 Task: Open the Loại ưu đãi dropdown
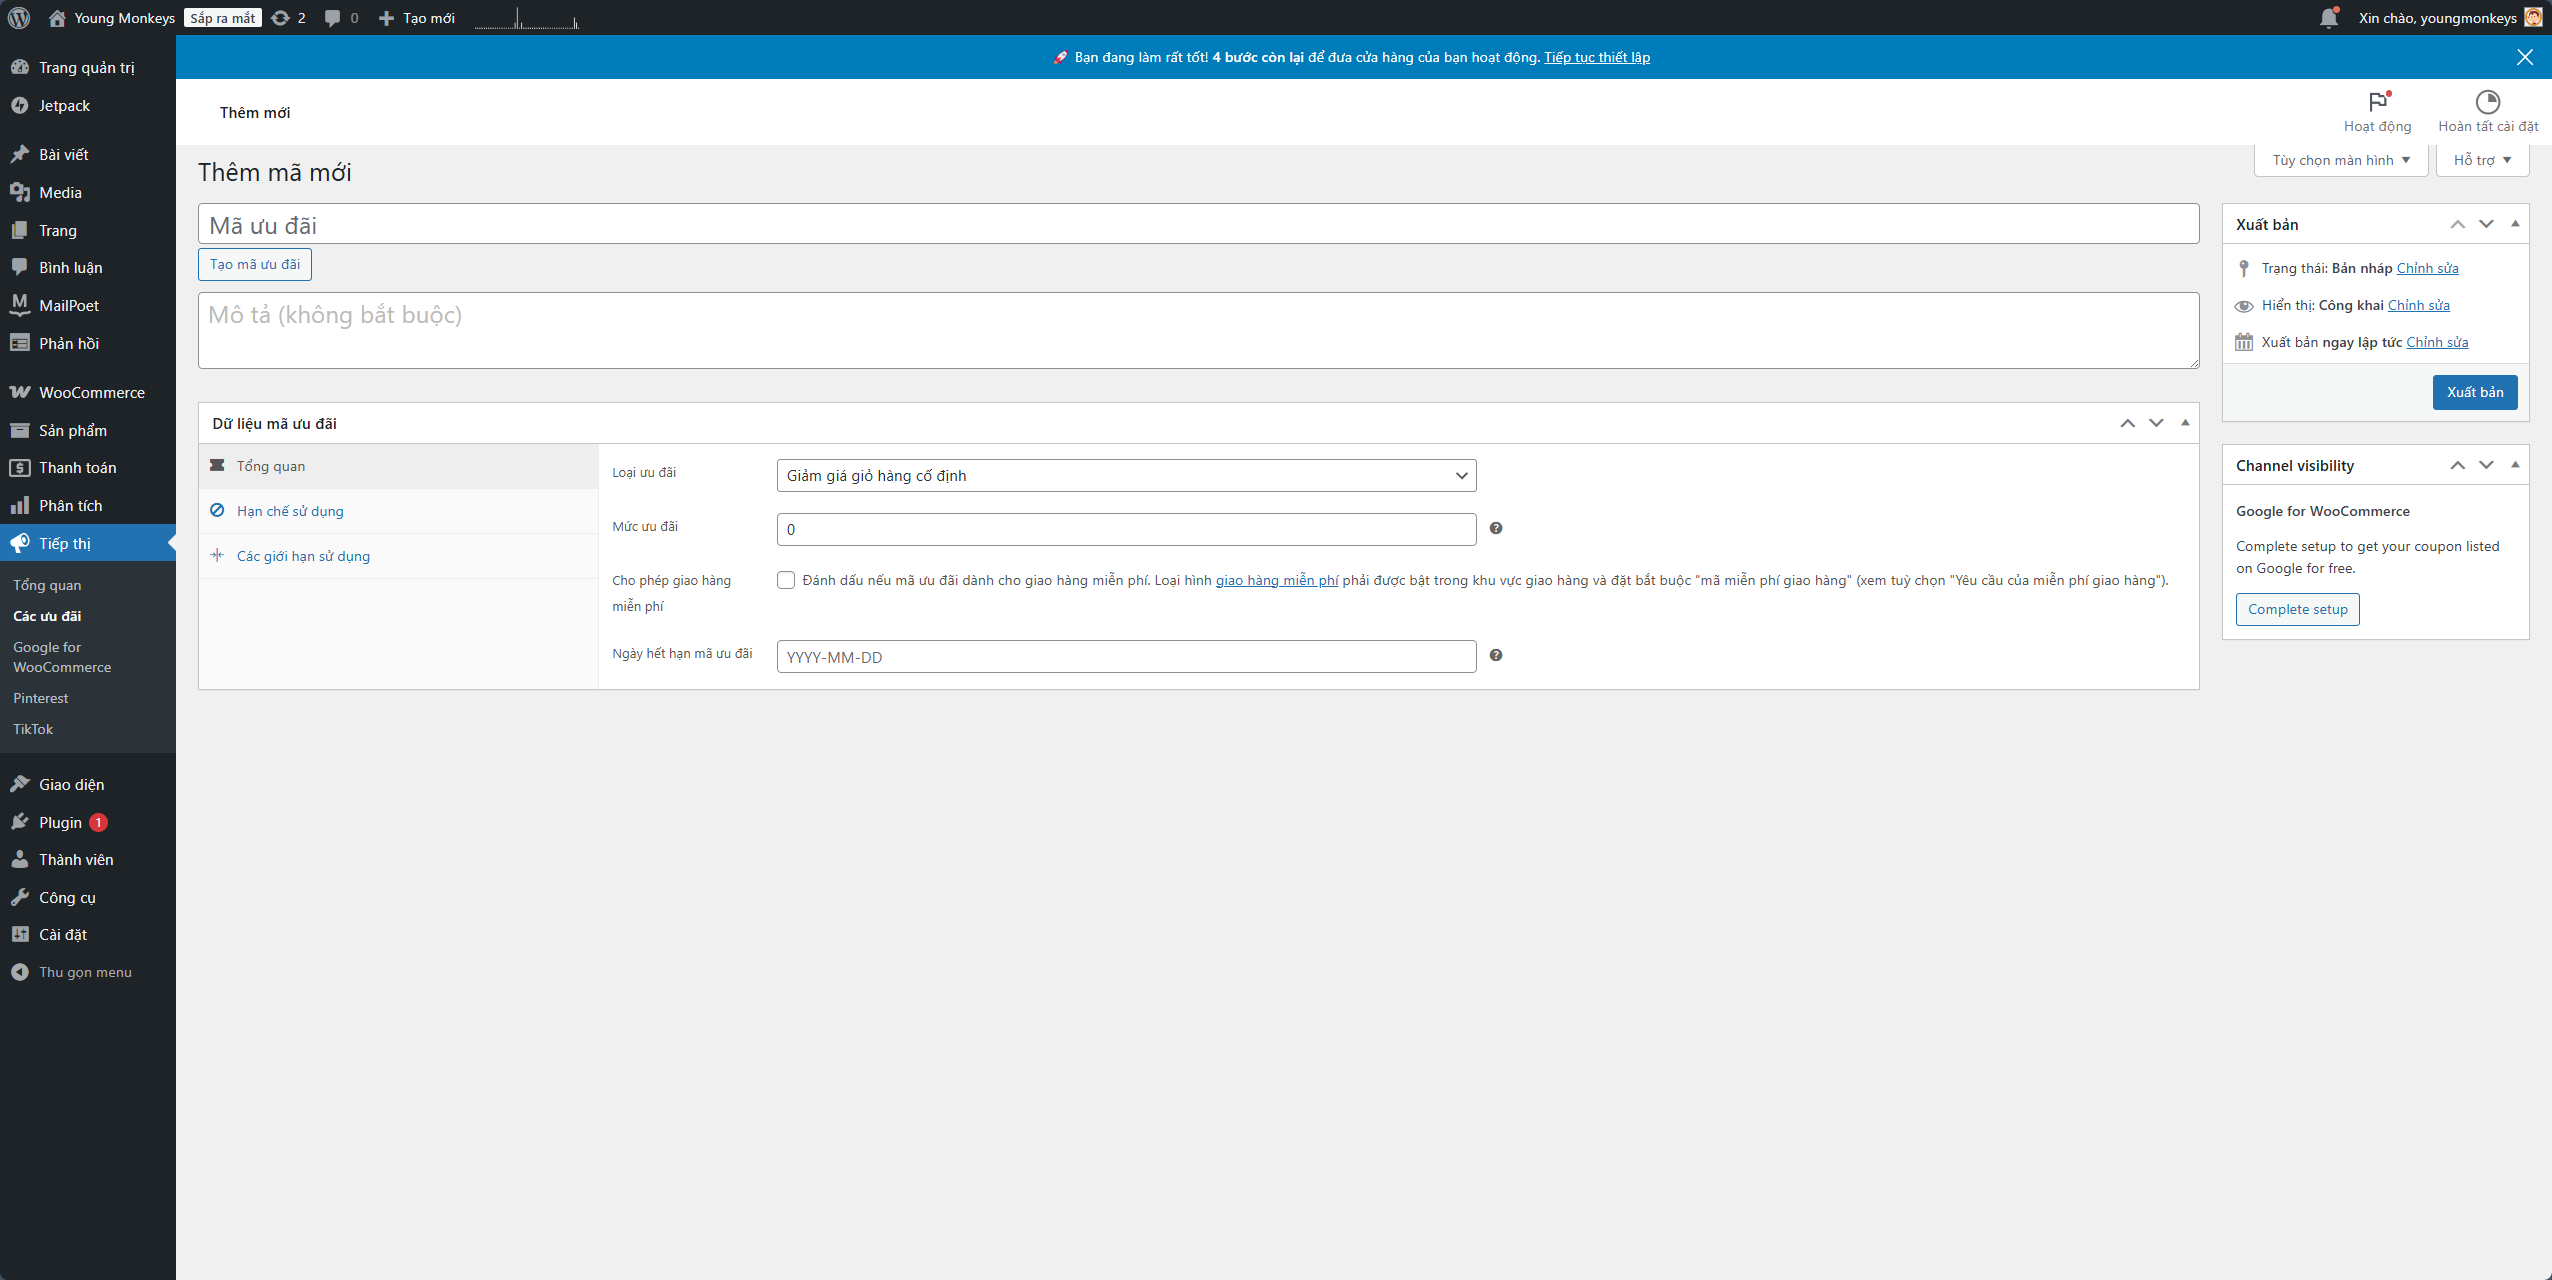[1126, 476]
